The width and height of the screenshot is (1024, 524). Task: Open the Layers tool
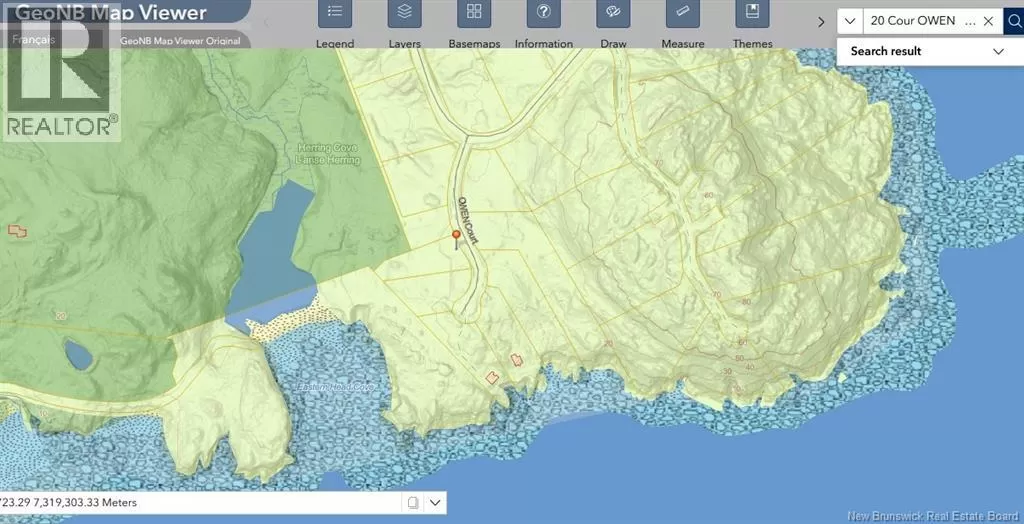405,14
